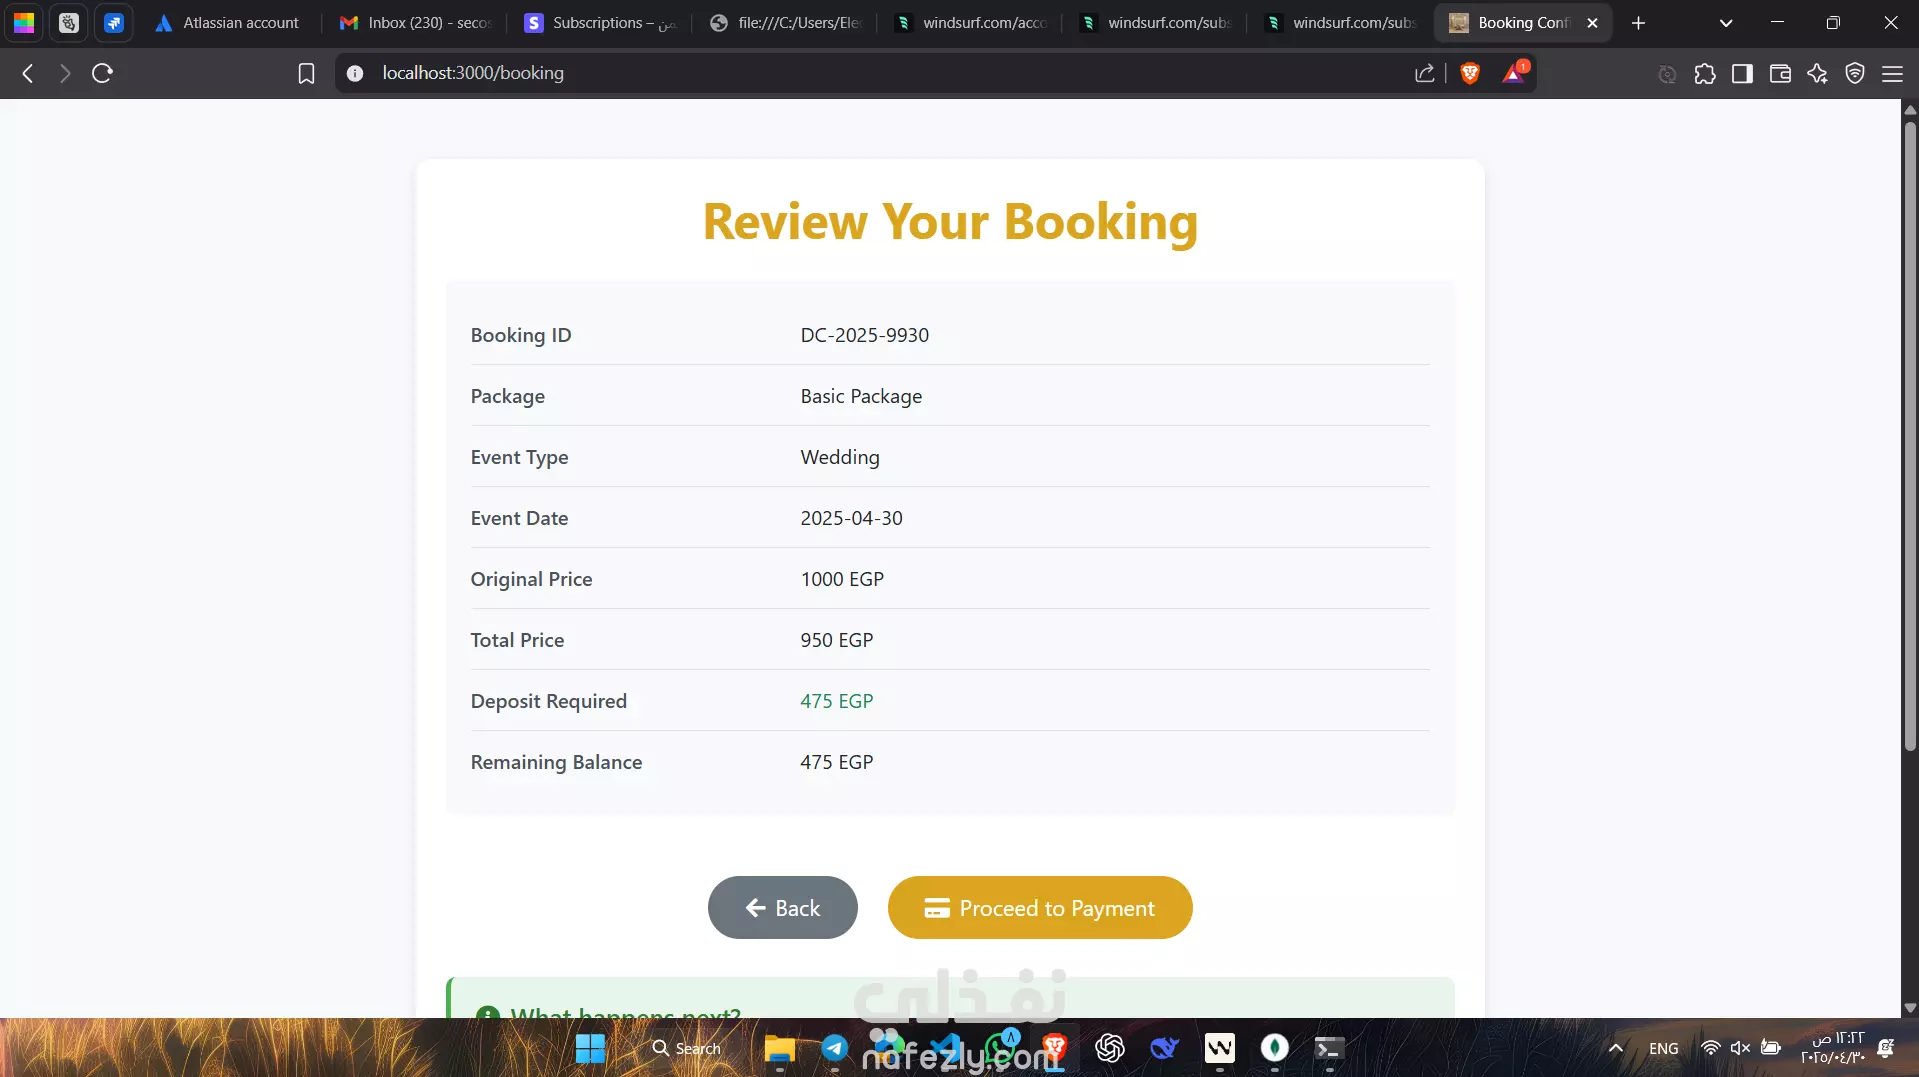Open the browser hamburger menu

point(1892,73)
